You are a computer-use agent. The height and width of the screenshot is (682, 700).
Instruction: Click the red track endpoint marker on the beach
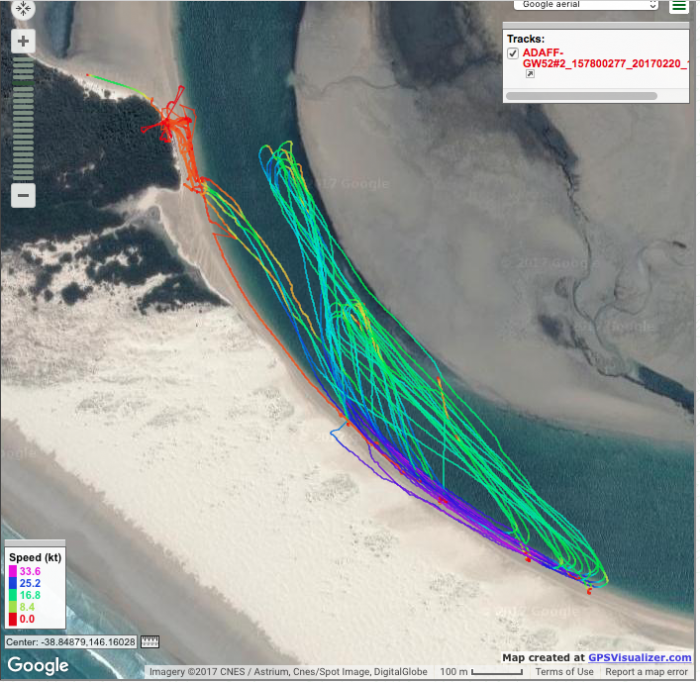pyautogui.click(x=589, y=592)
